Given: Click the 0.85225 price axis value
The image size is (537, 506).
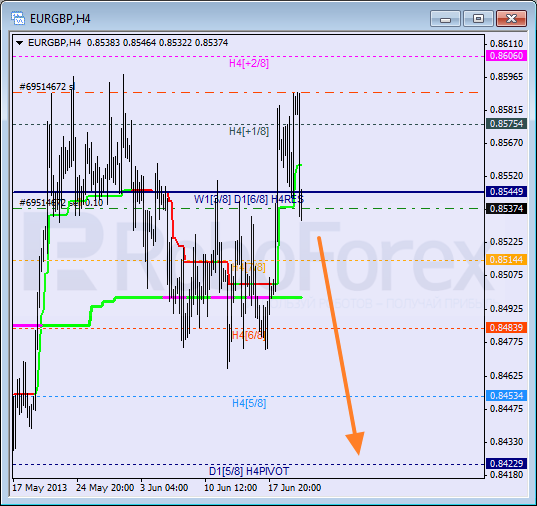Looking at the screenshot, I should click(x=507, y=242).
